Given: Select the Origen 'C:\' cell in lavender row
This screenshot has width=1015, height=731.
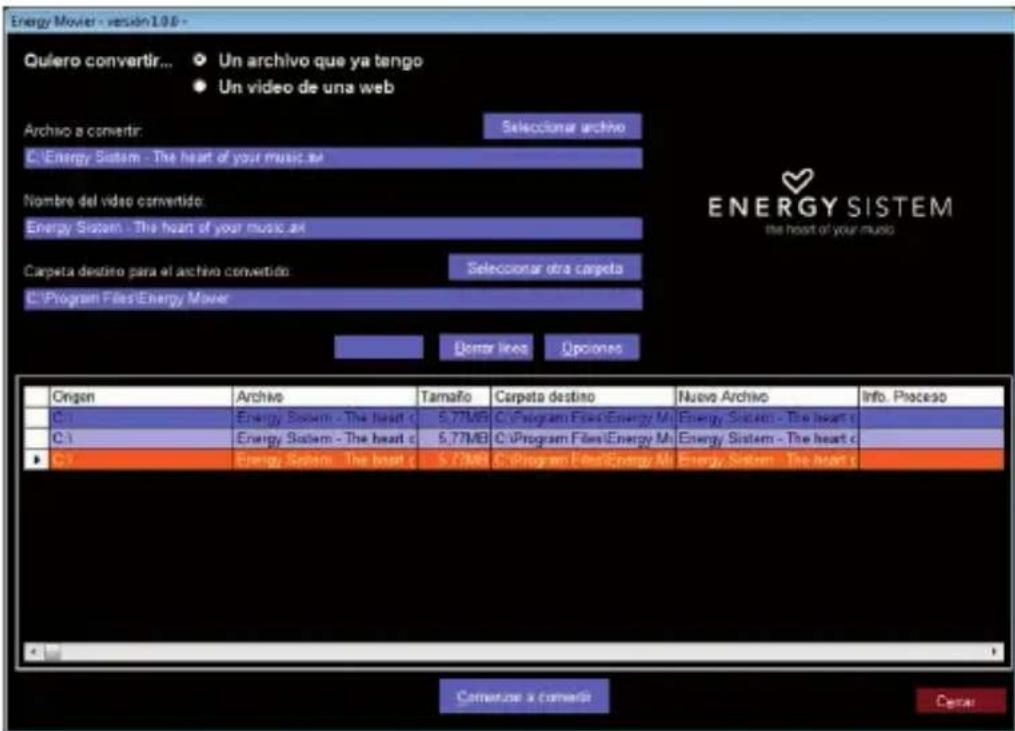Looking at the screenshot, I should [x=140, y=439].
